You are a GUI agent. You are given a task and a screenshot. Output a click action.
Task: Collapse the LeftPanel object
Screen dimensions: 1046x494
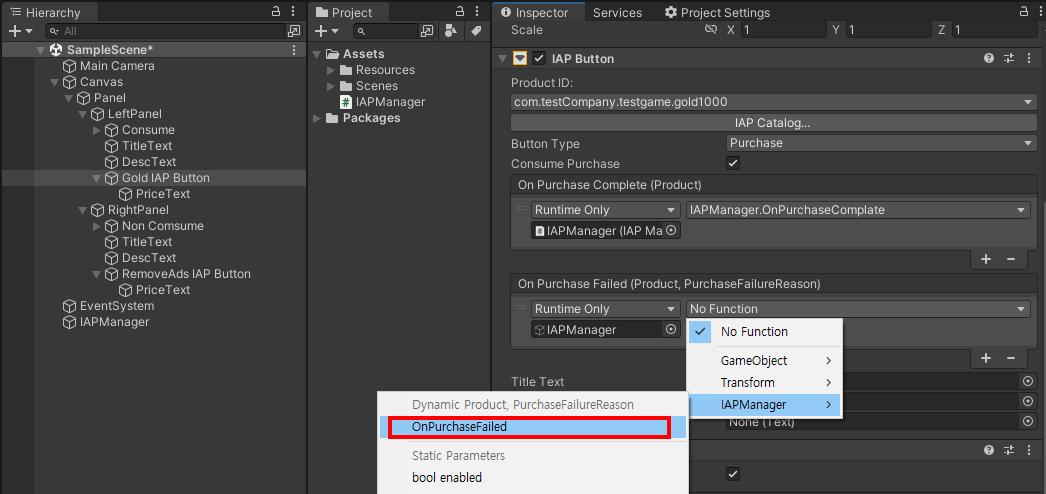tap(83, 114)
